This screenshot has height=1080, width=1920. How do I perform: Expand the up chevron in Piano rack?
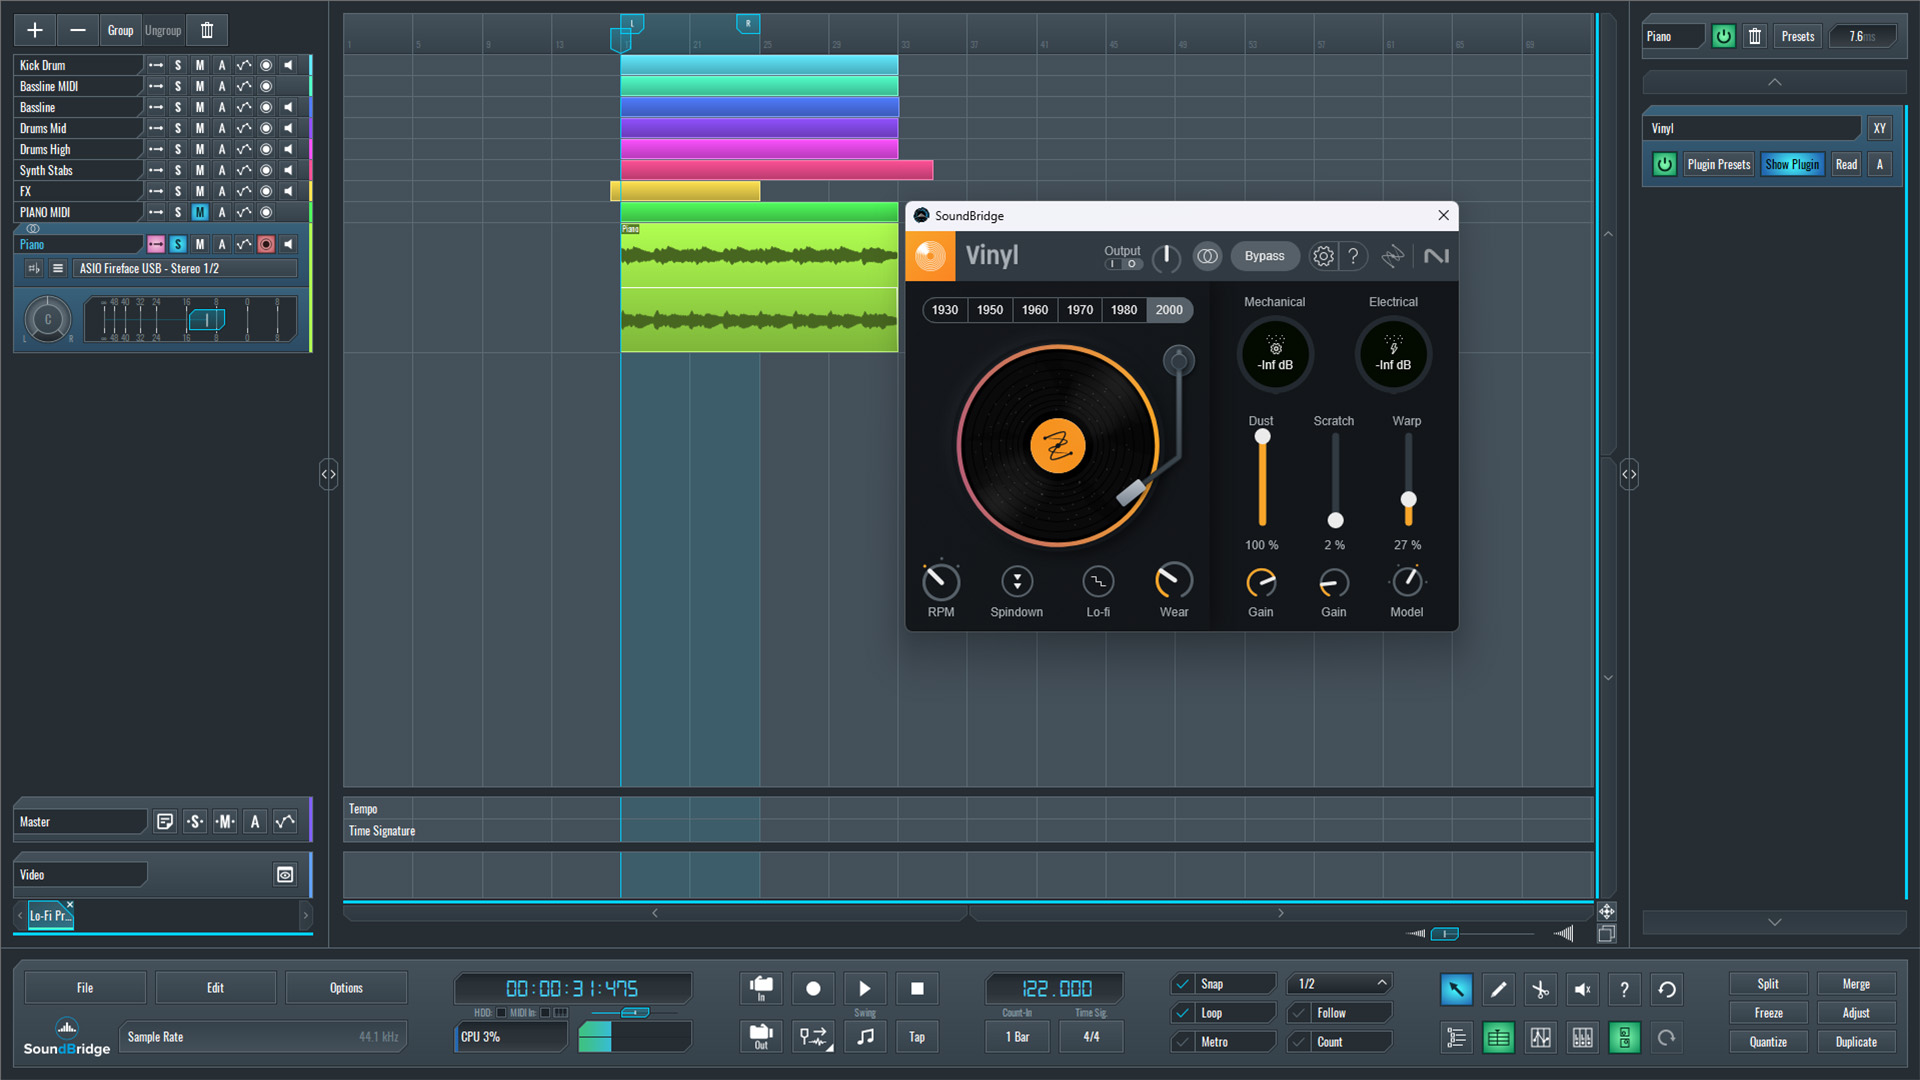point(1774,82)
